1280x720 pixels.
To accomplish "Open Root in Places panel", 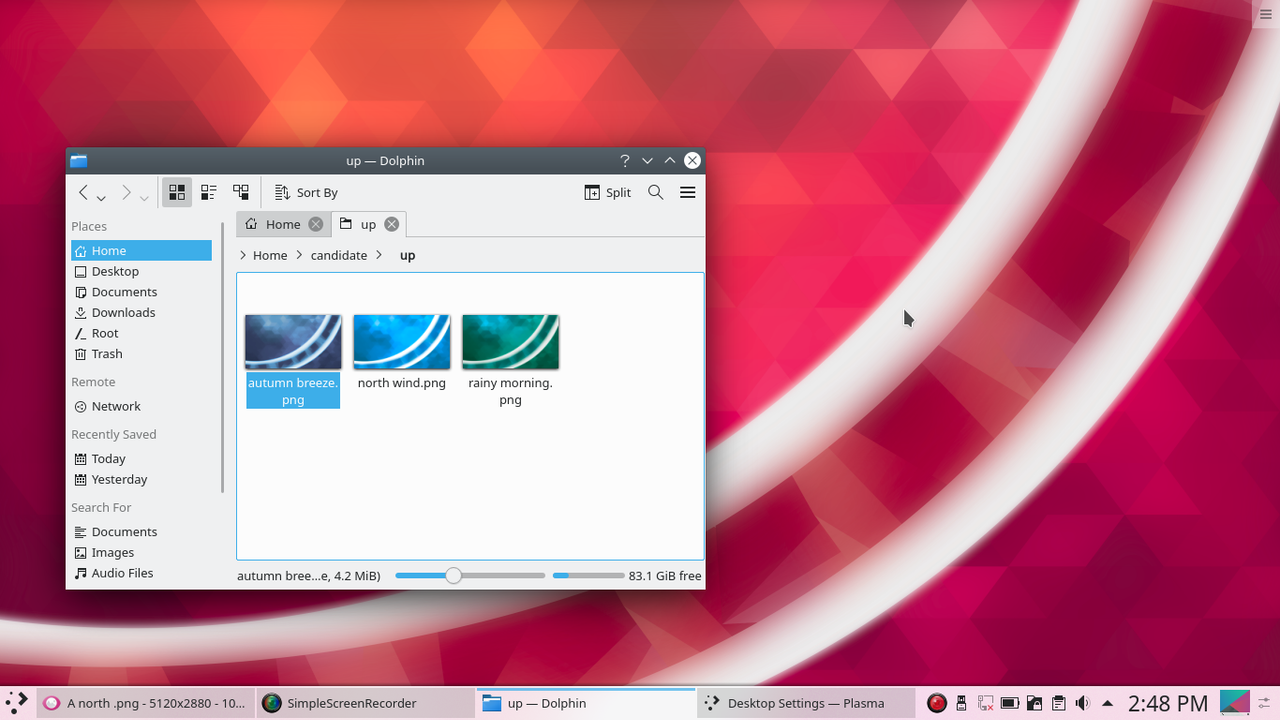I will (141, 333).
